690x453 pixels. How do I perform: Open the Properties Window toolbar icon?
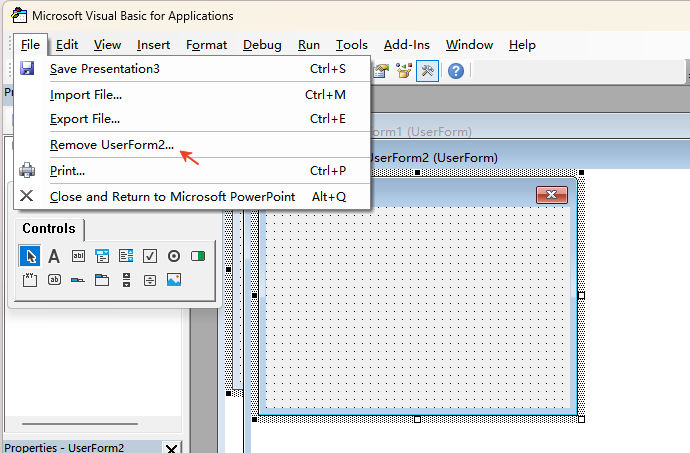[x=381, y=70]
